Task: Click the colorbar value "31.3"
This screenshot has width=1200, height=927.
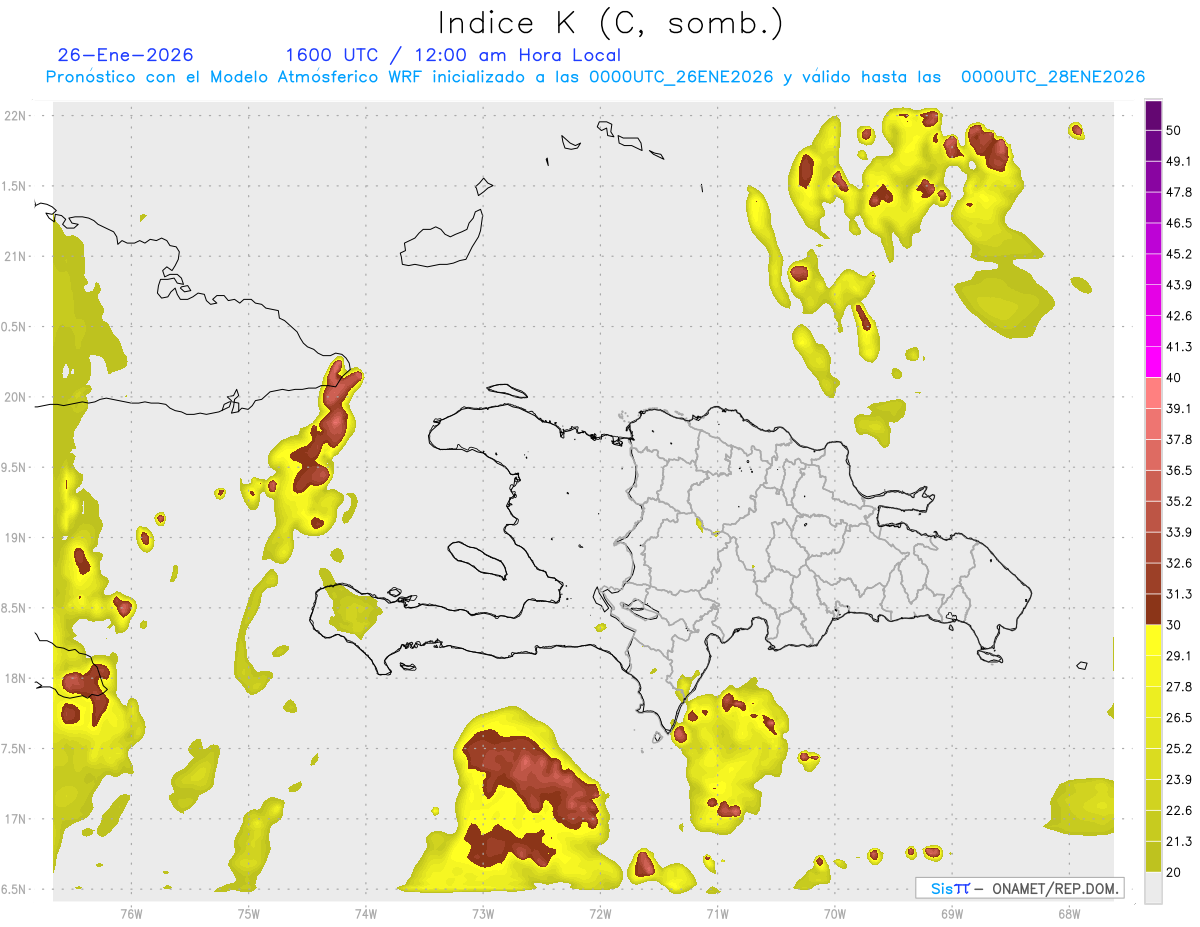Action: 1179,594
